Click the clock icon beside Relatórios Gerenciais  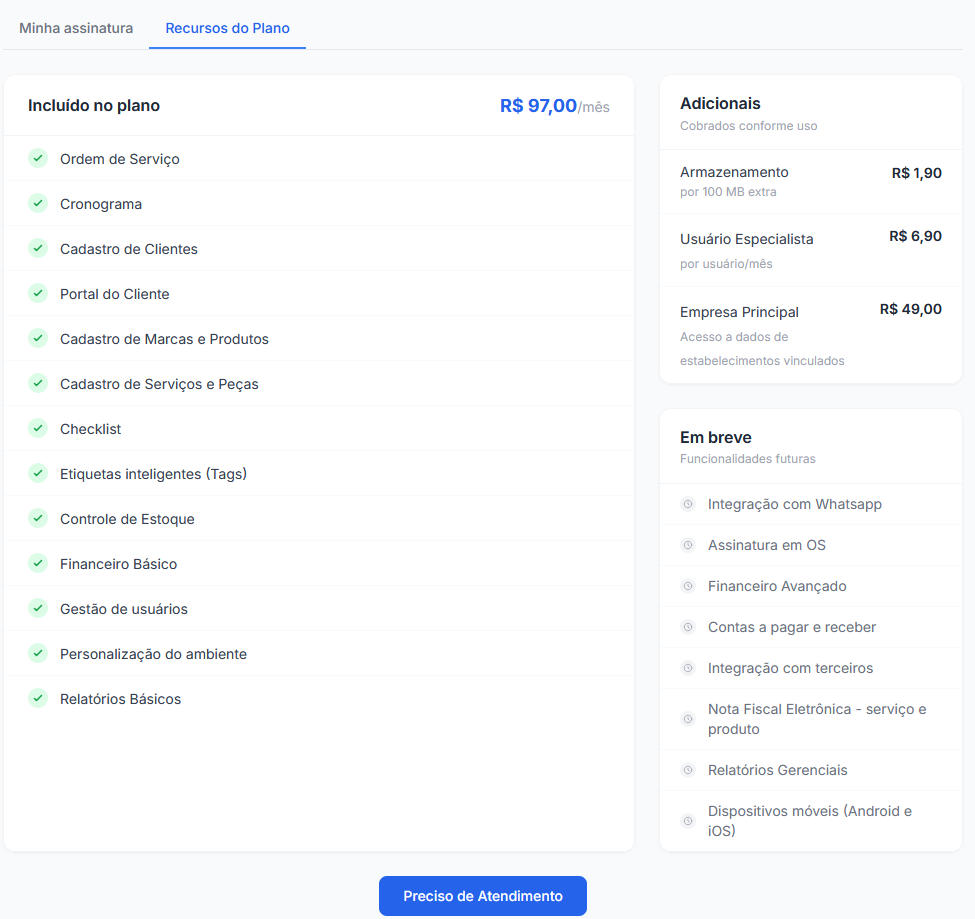coord(688,770)
